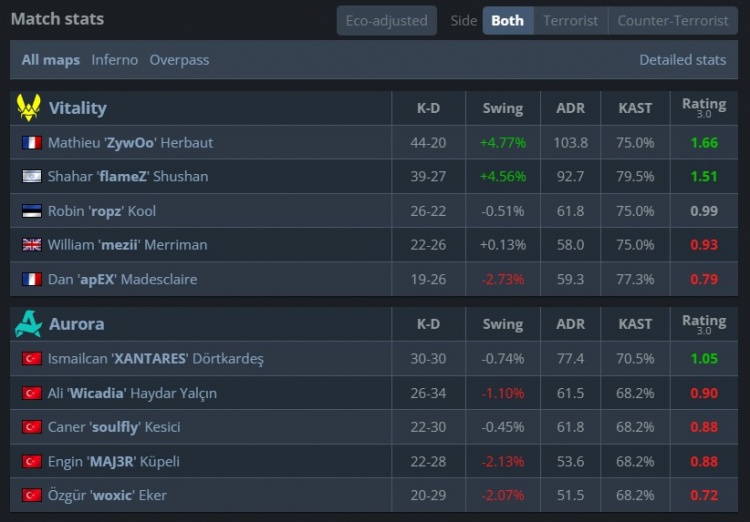Screen dimensions: 750x522
Task: Click the Turkish flag beside XANTARES
Action: click(31, 359)
